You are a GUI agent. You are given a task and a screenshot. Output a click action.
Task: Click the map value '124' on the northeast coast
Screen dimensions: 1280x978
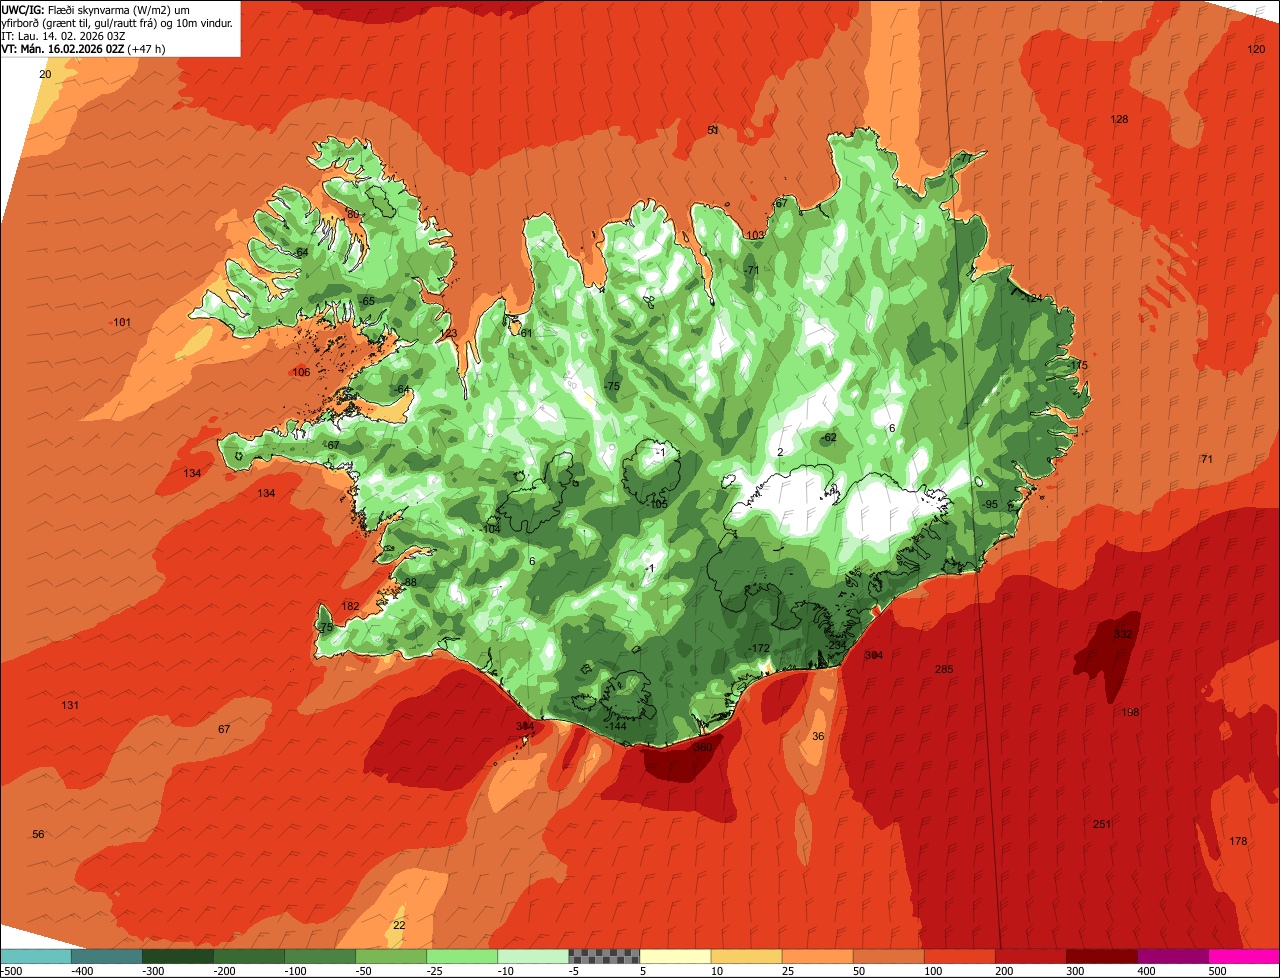[1033, 298]
